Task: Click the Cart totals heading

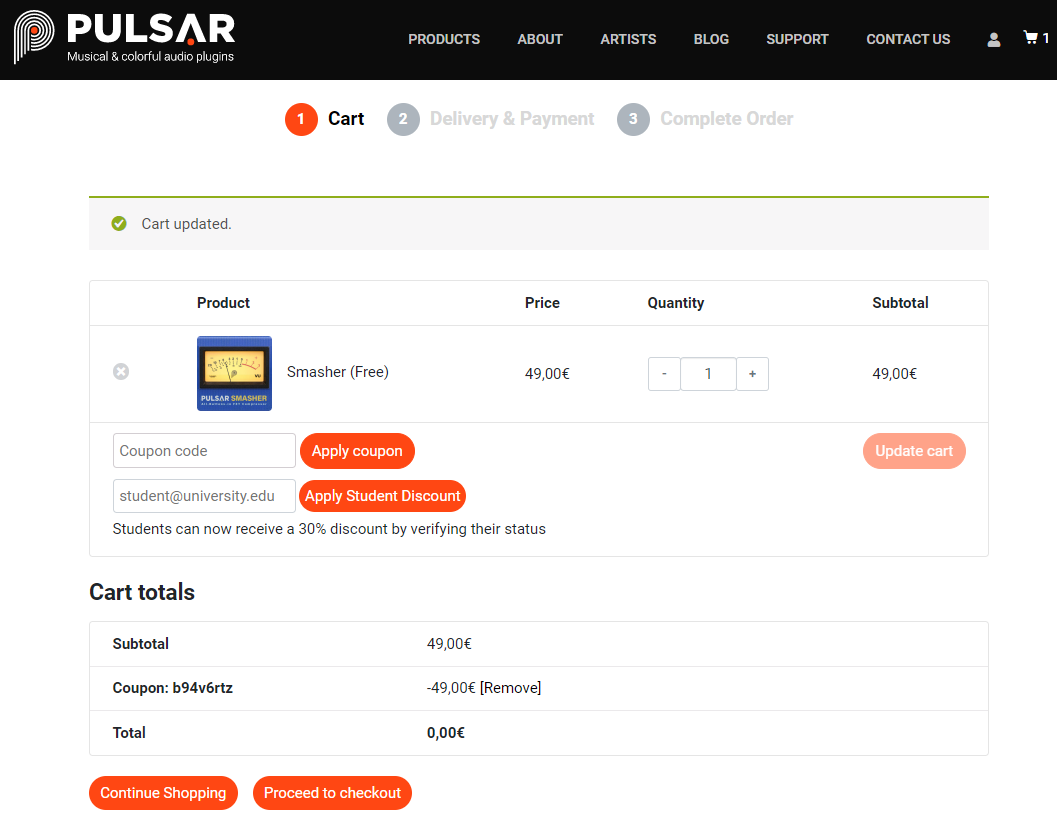Action: coord(142,592)
